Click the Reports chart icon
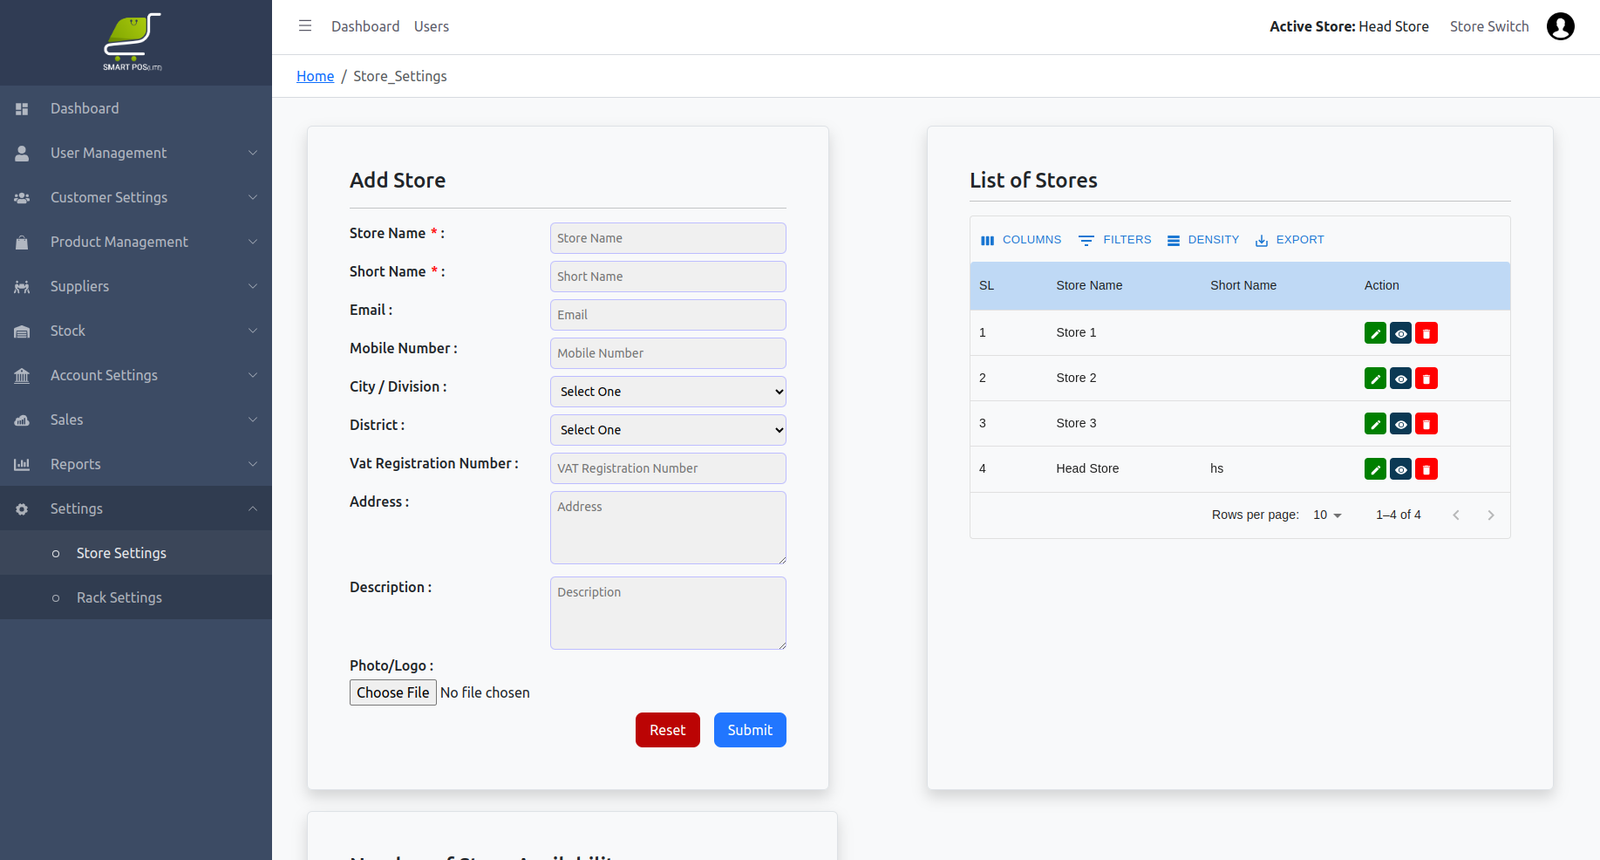 22,465
